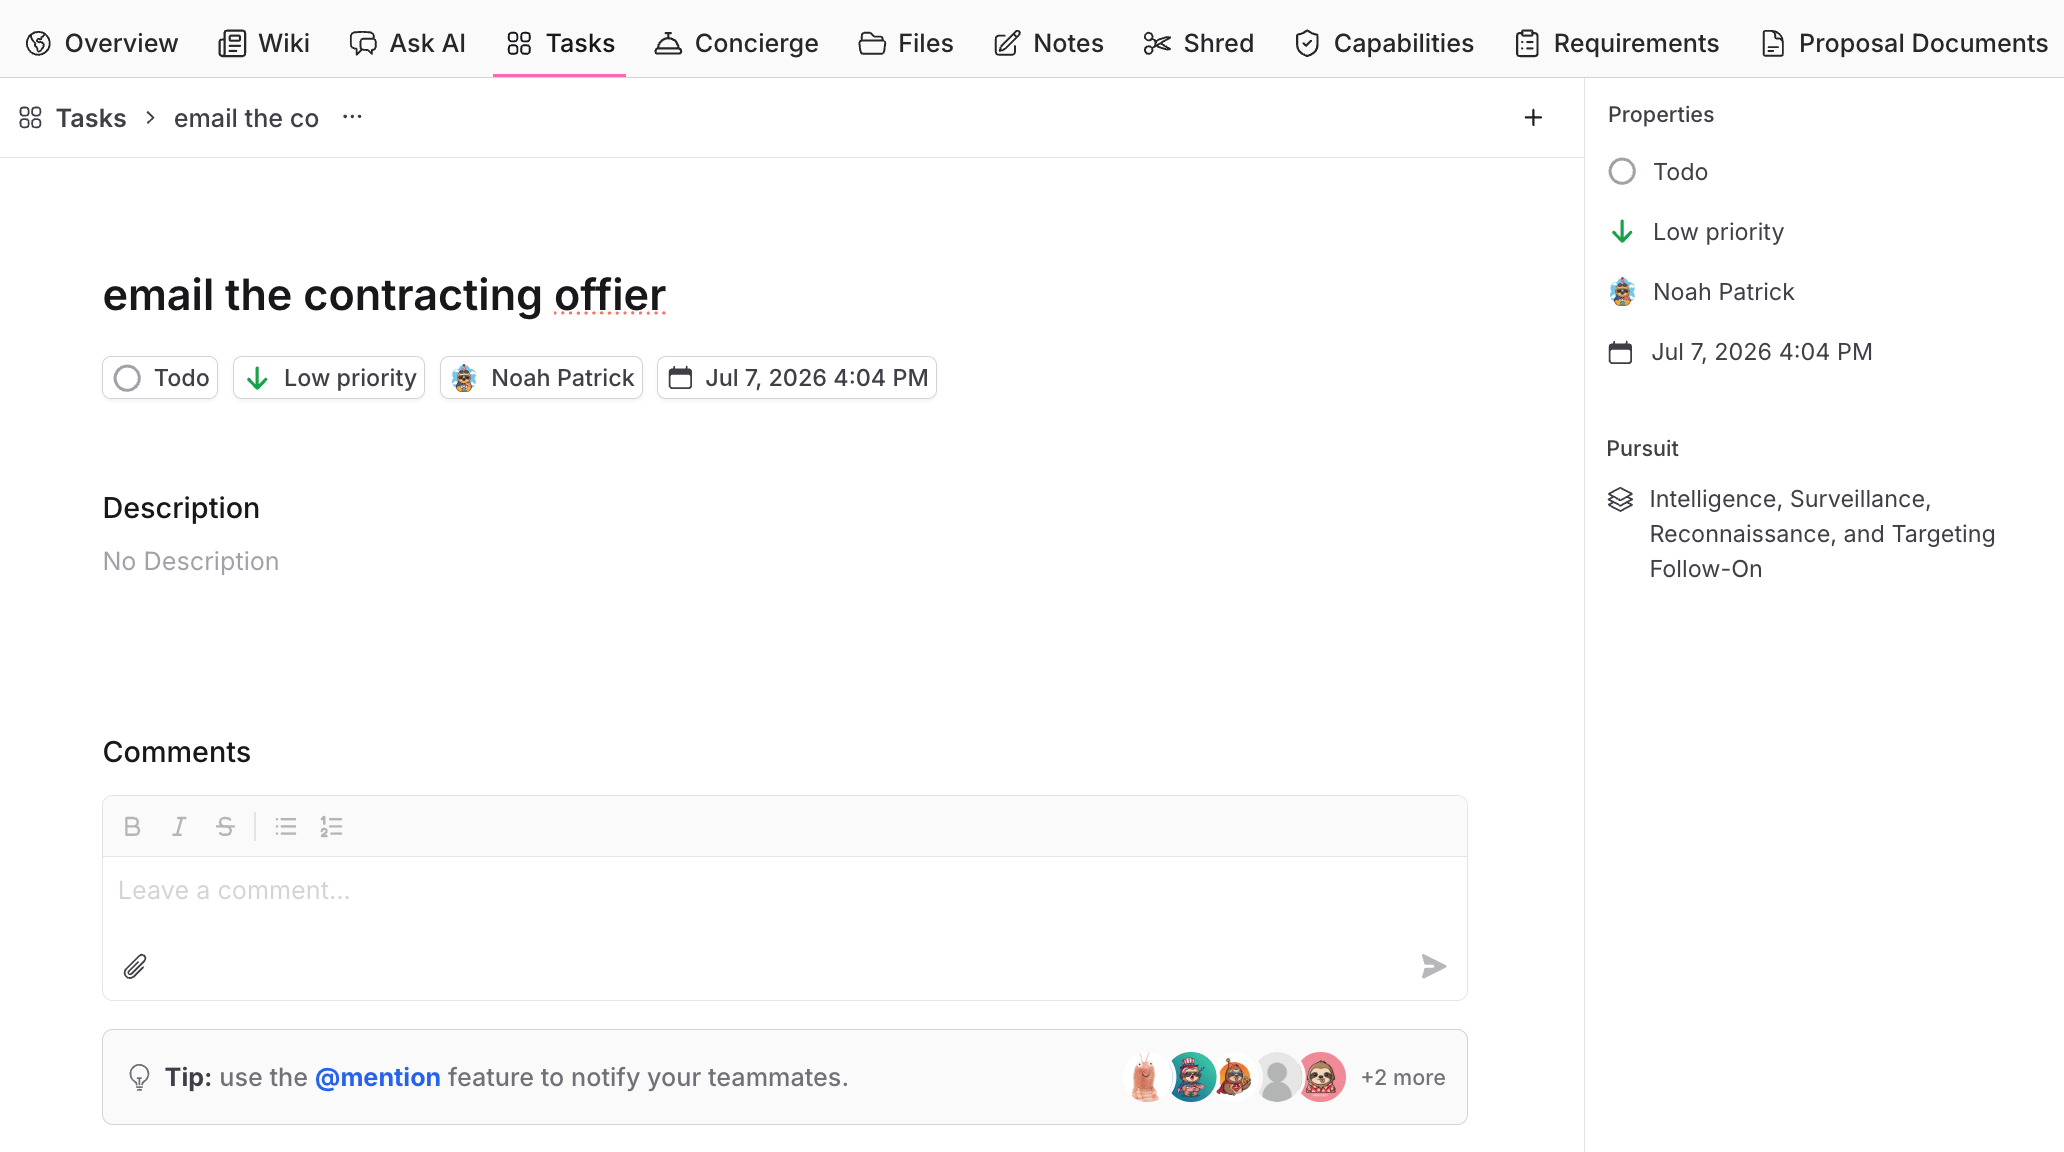Open the Noah Patrick assignee chip under title
Screen dimensions: 2064x1152
541,378
